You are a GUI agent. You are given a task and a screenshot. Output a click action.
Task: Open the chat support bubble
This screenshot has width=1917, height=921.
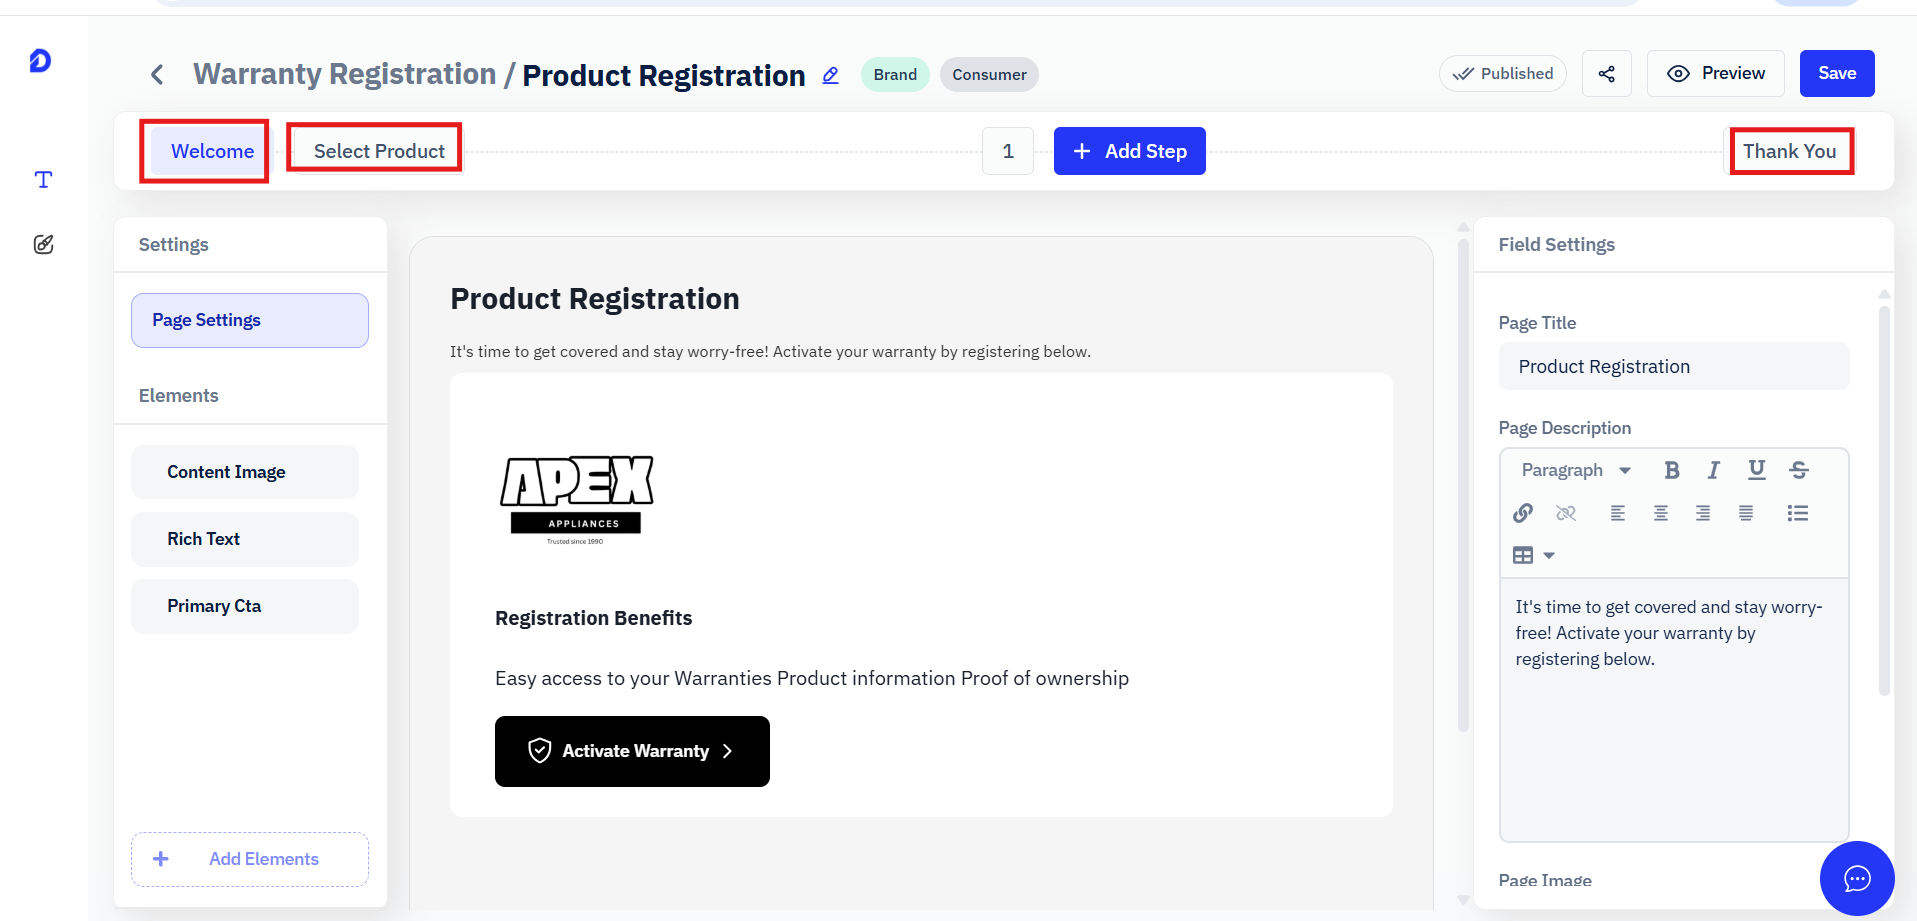click(x=1857, y=879)
